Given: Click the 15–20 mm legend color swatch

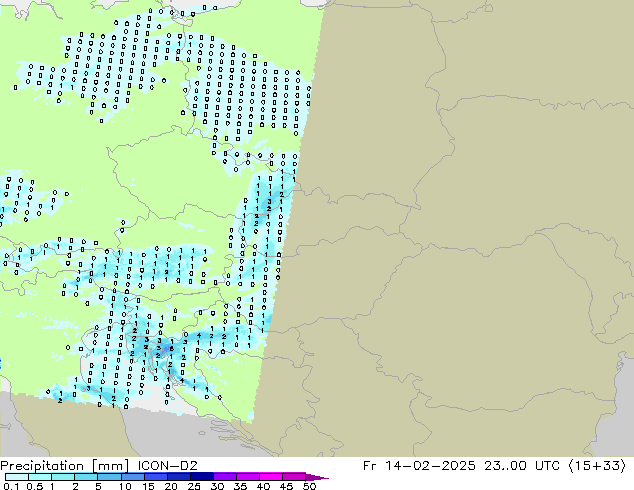Looking at the screenshot, I should coord(155,477).
